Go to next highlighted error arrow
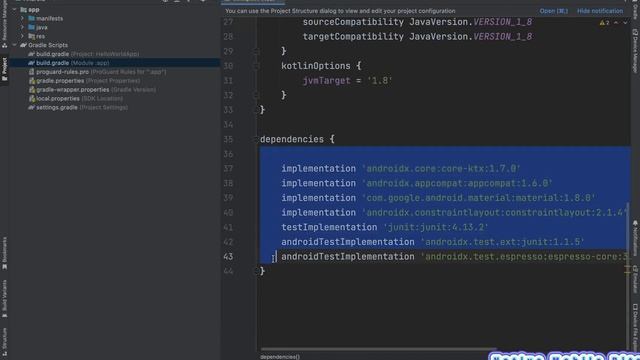The height and width of the screenshot is (360, 640). [x=625, y=23]
